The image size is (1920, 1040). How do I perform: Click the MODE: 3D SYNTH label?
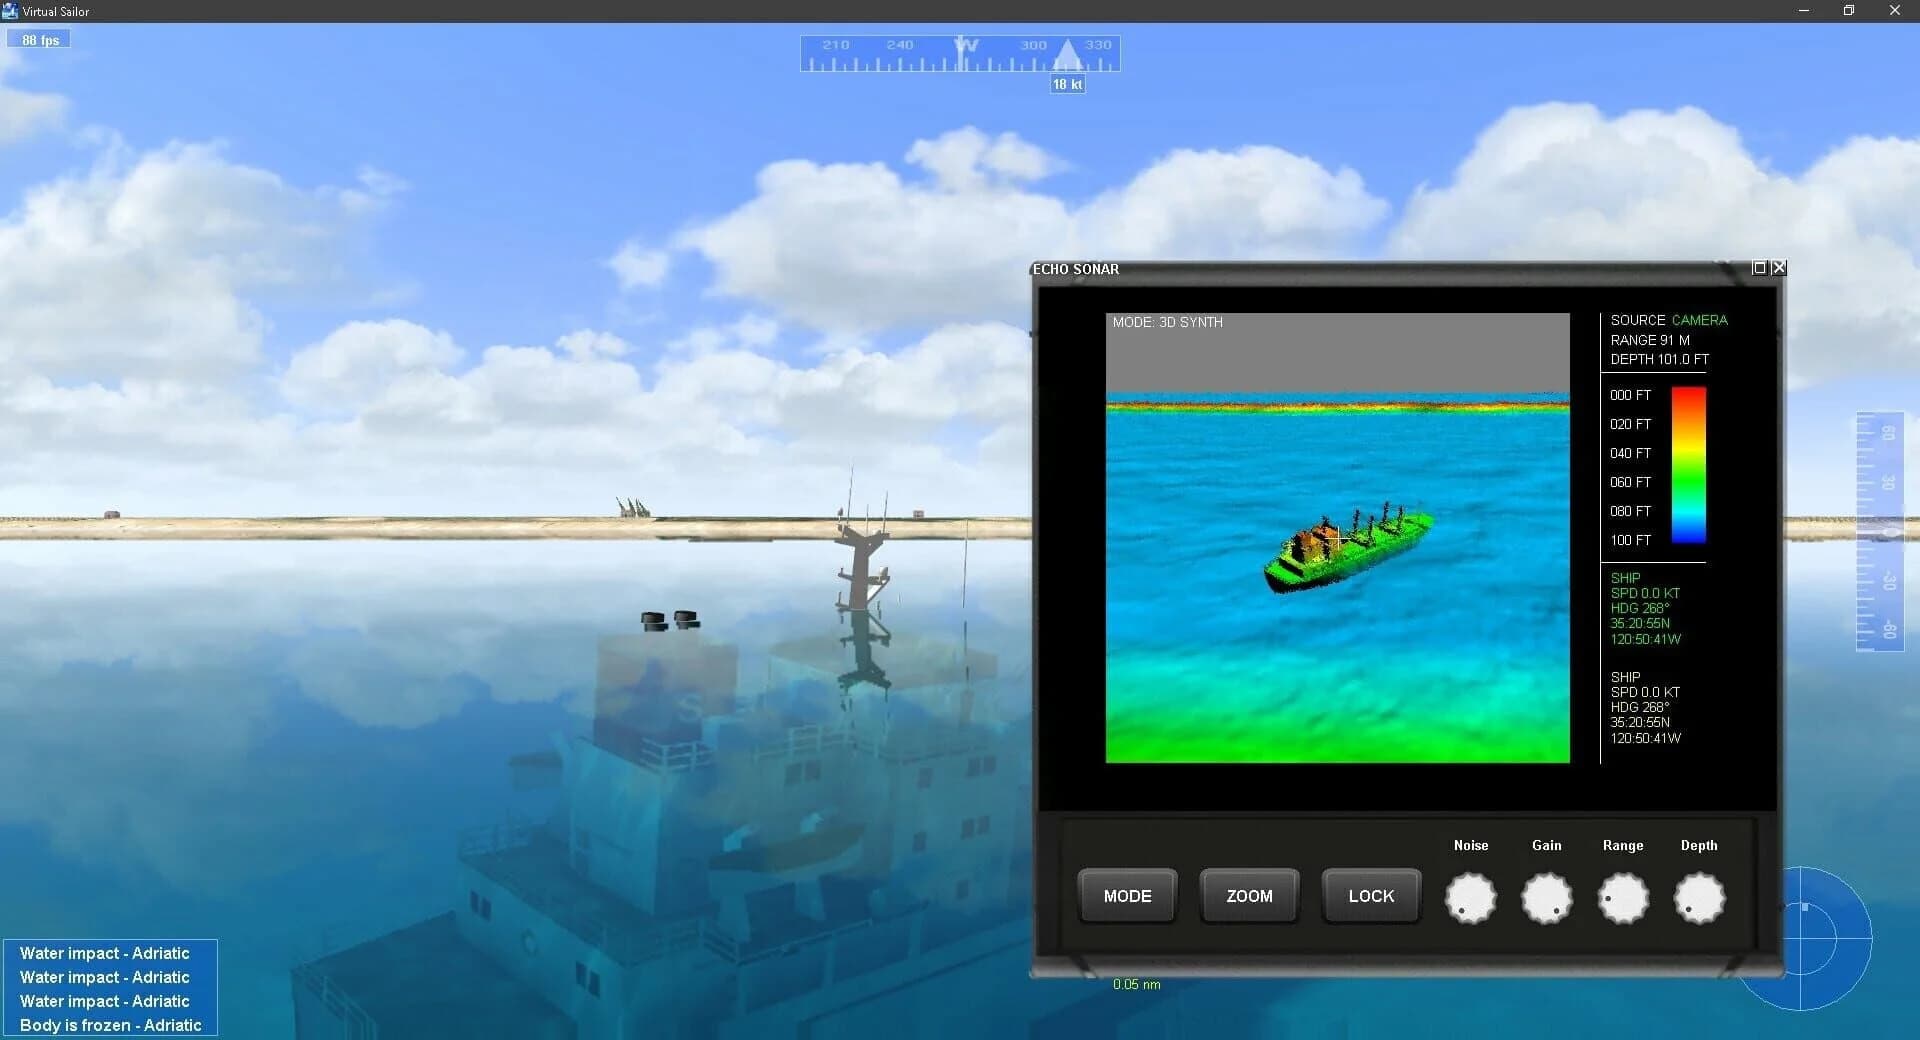[1168, 322]
